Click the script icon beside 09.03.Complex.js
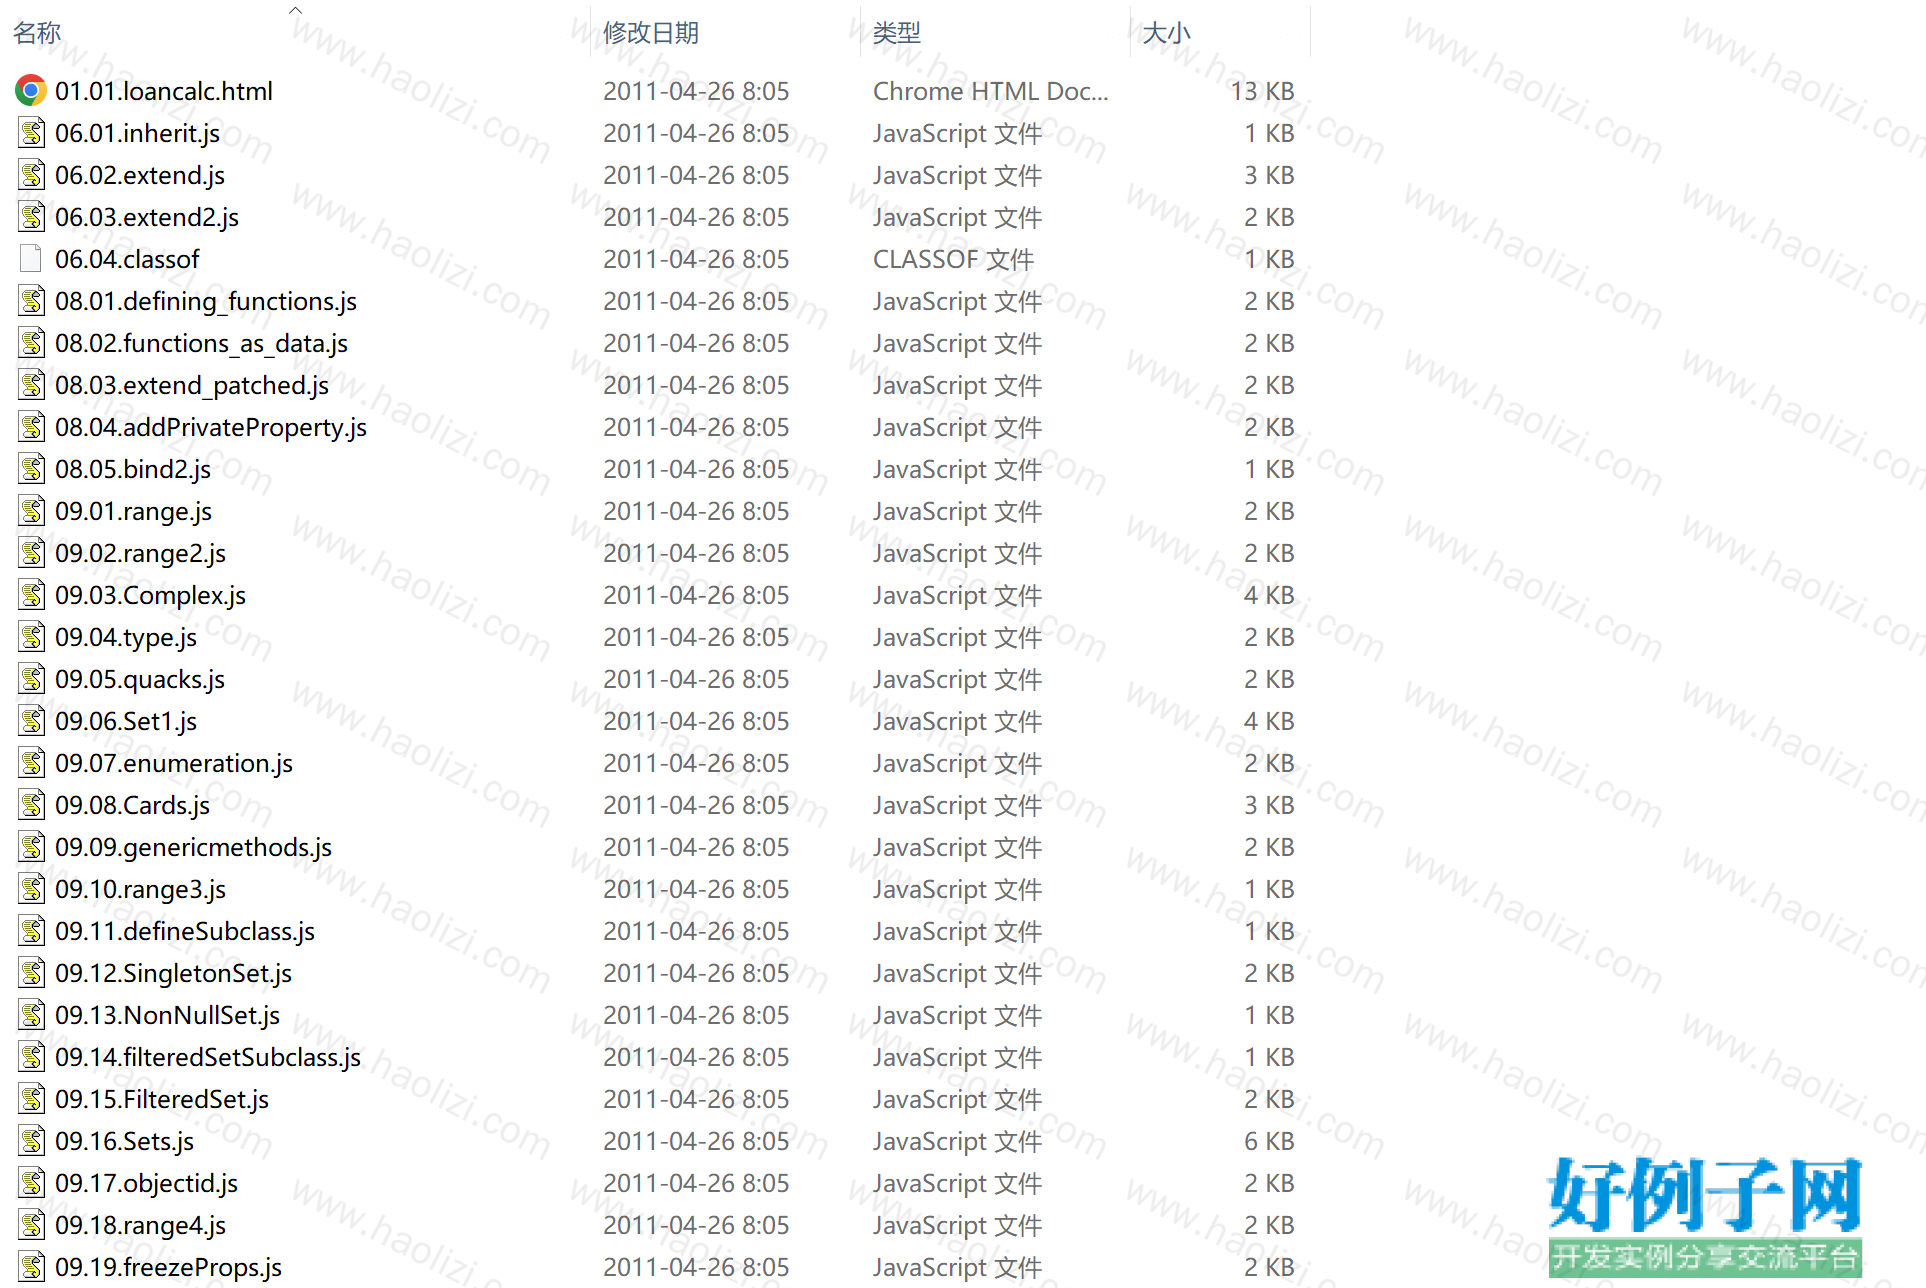 [32, 595]
